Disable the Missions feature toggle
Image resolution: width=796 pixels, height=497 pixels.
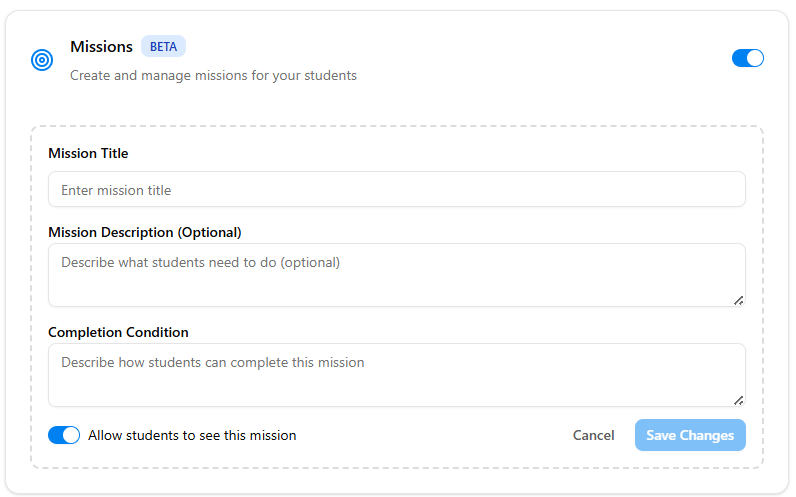[747, 58]
